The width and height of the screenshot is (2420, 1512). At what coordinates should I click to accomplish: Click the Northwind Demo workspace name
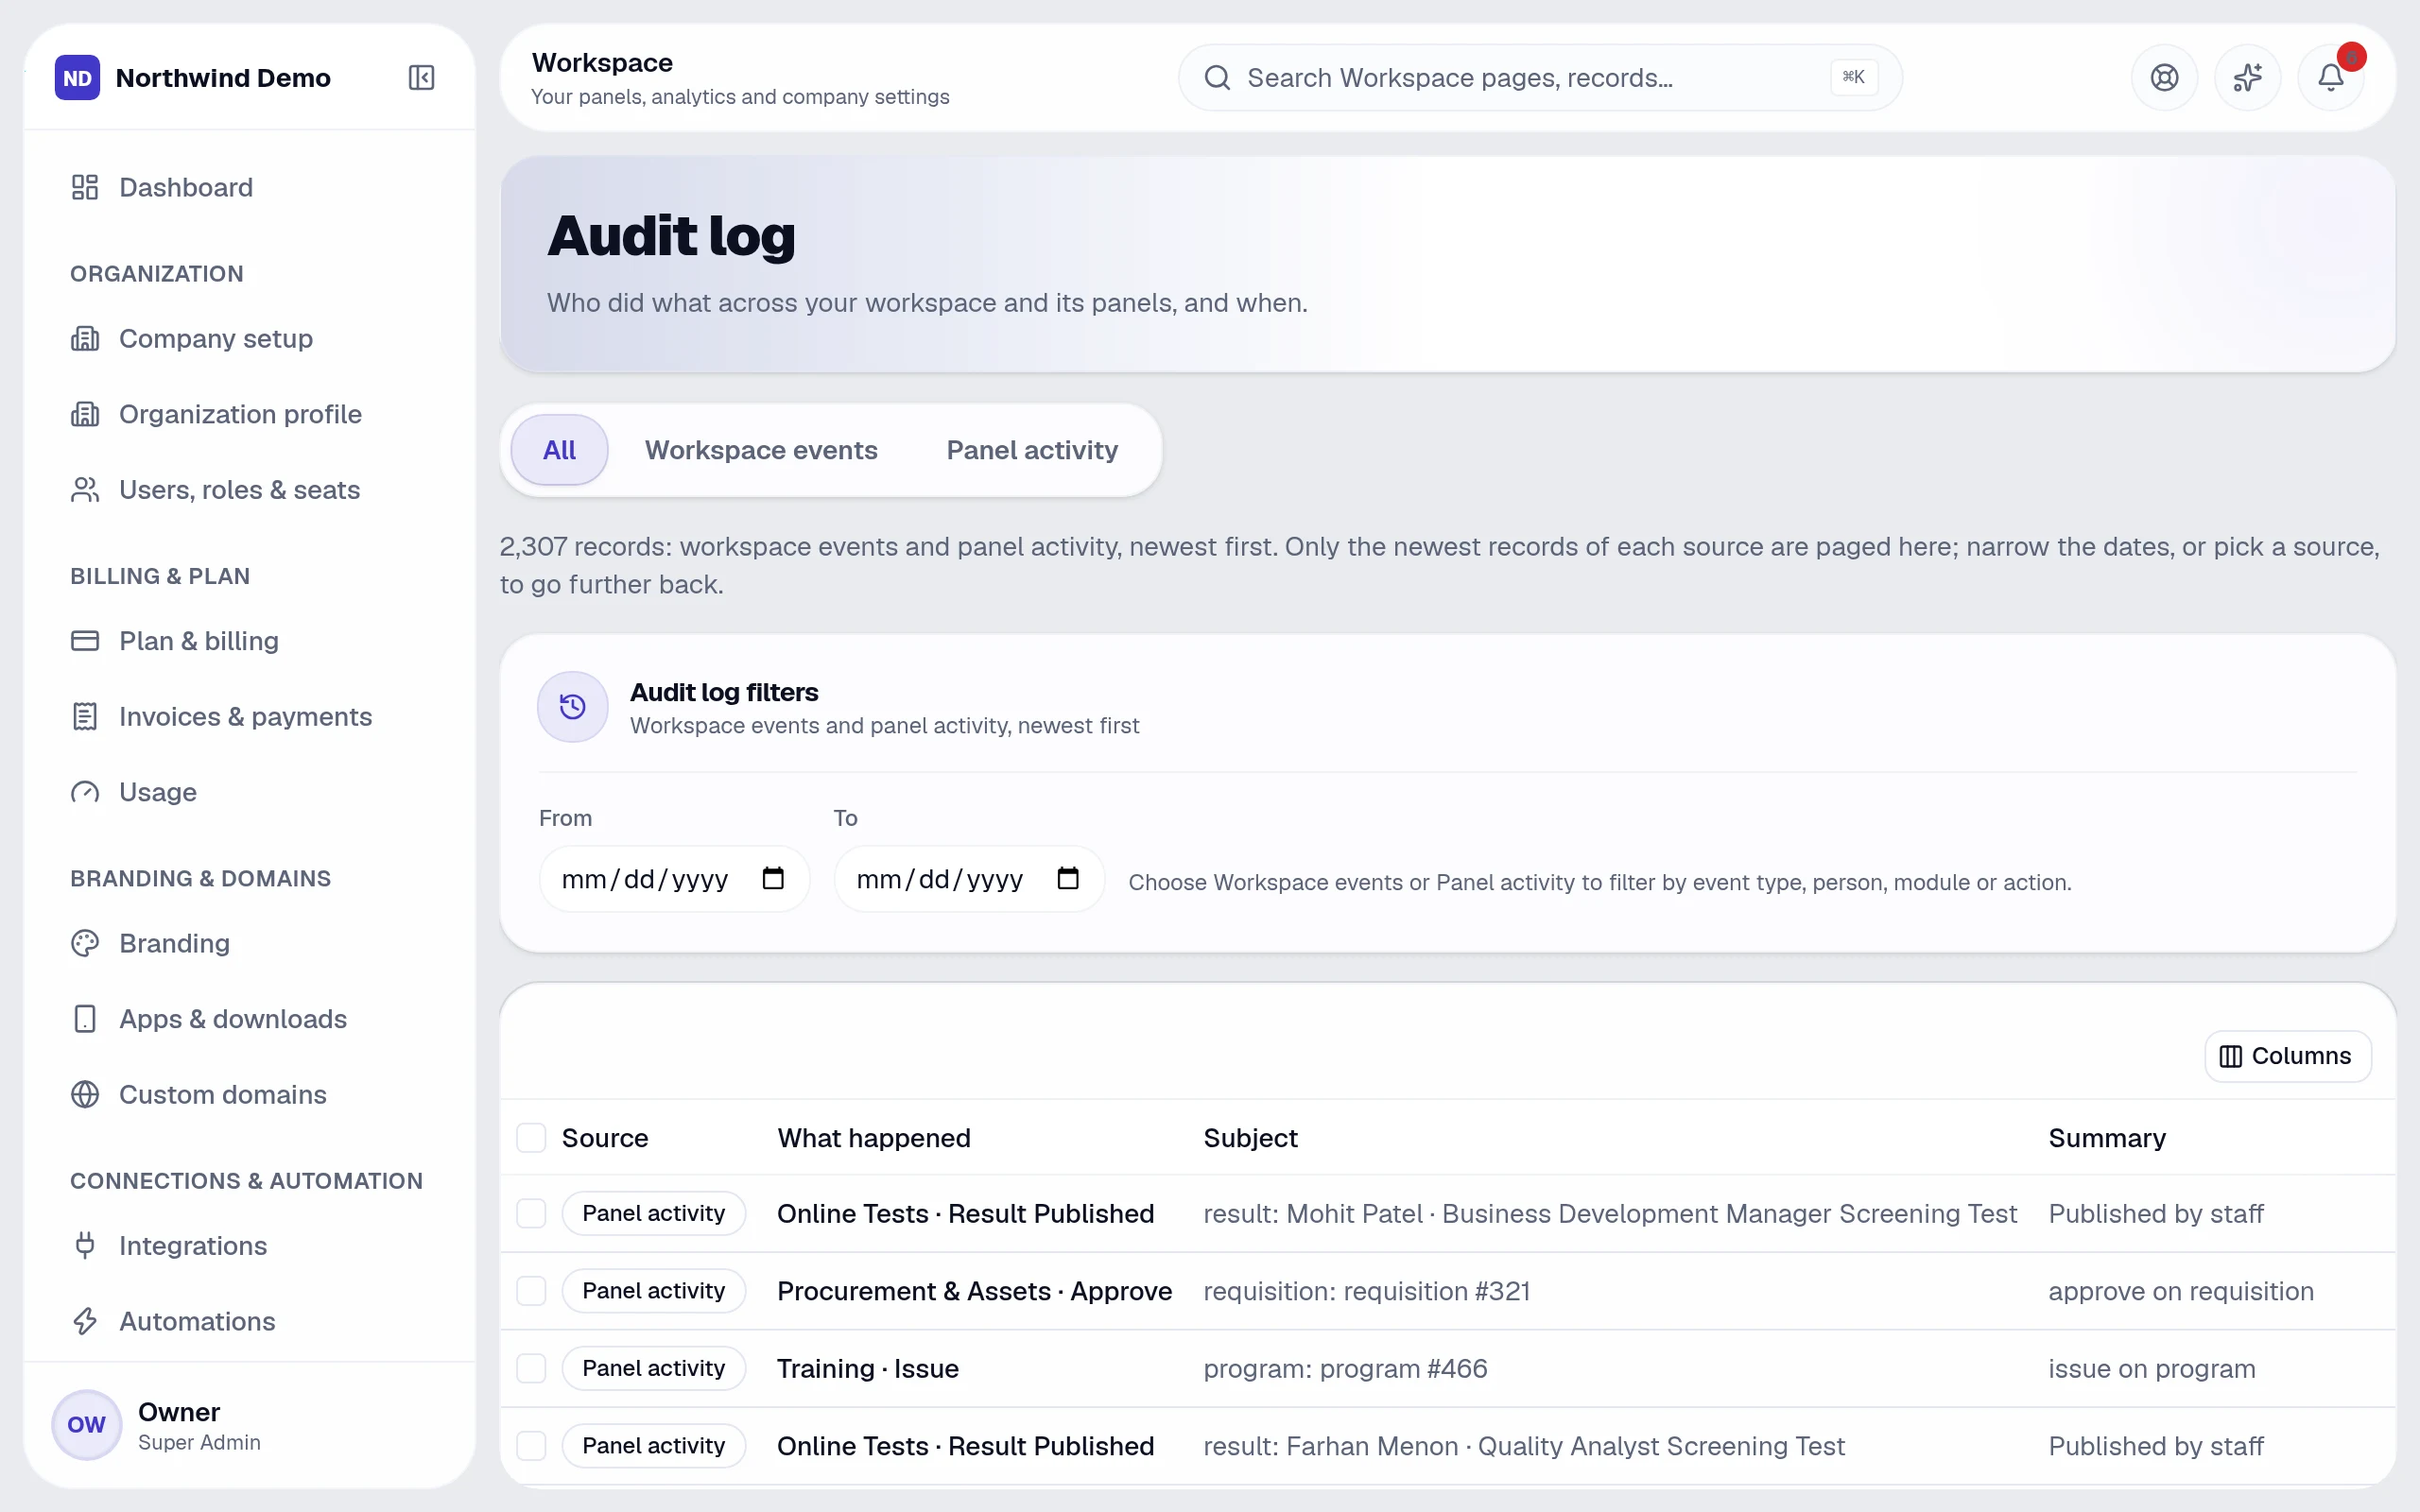(x=223, y=78)
